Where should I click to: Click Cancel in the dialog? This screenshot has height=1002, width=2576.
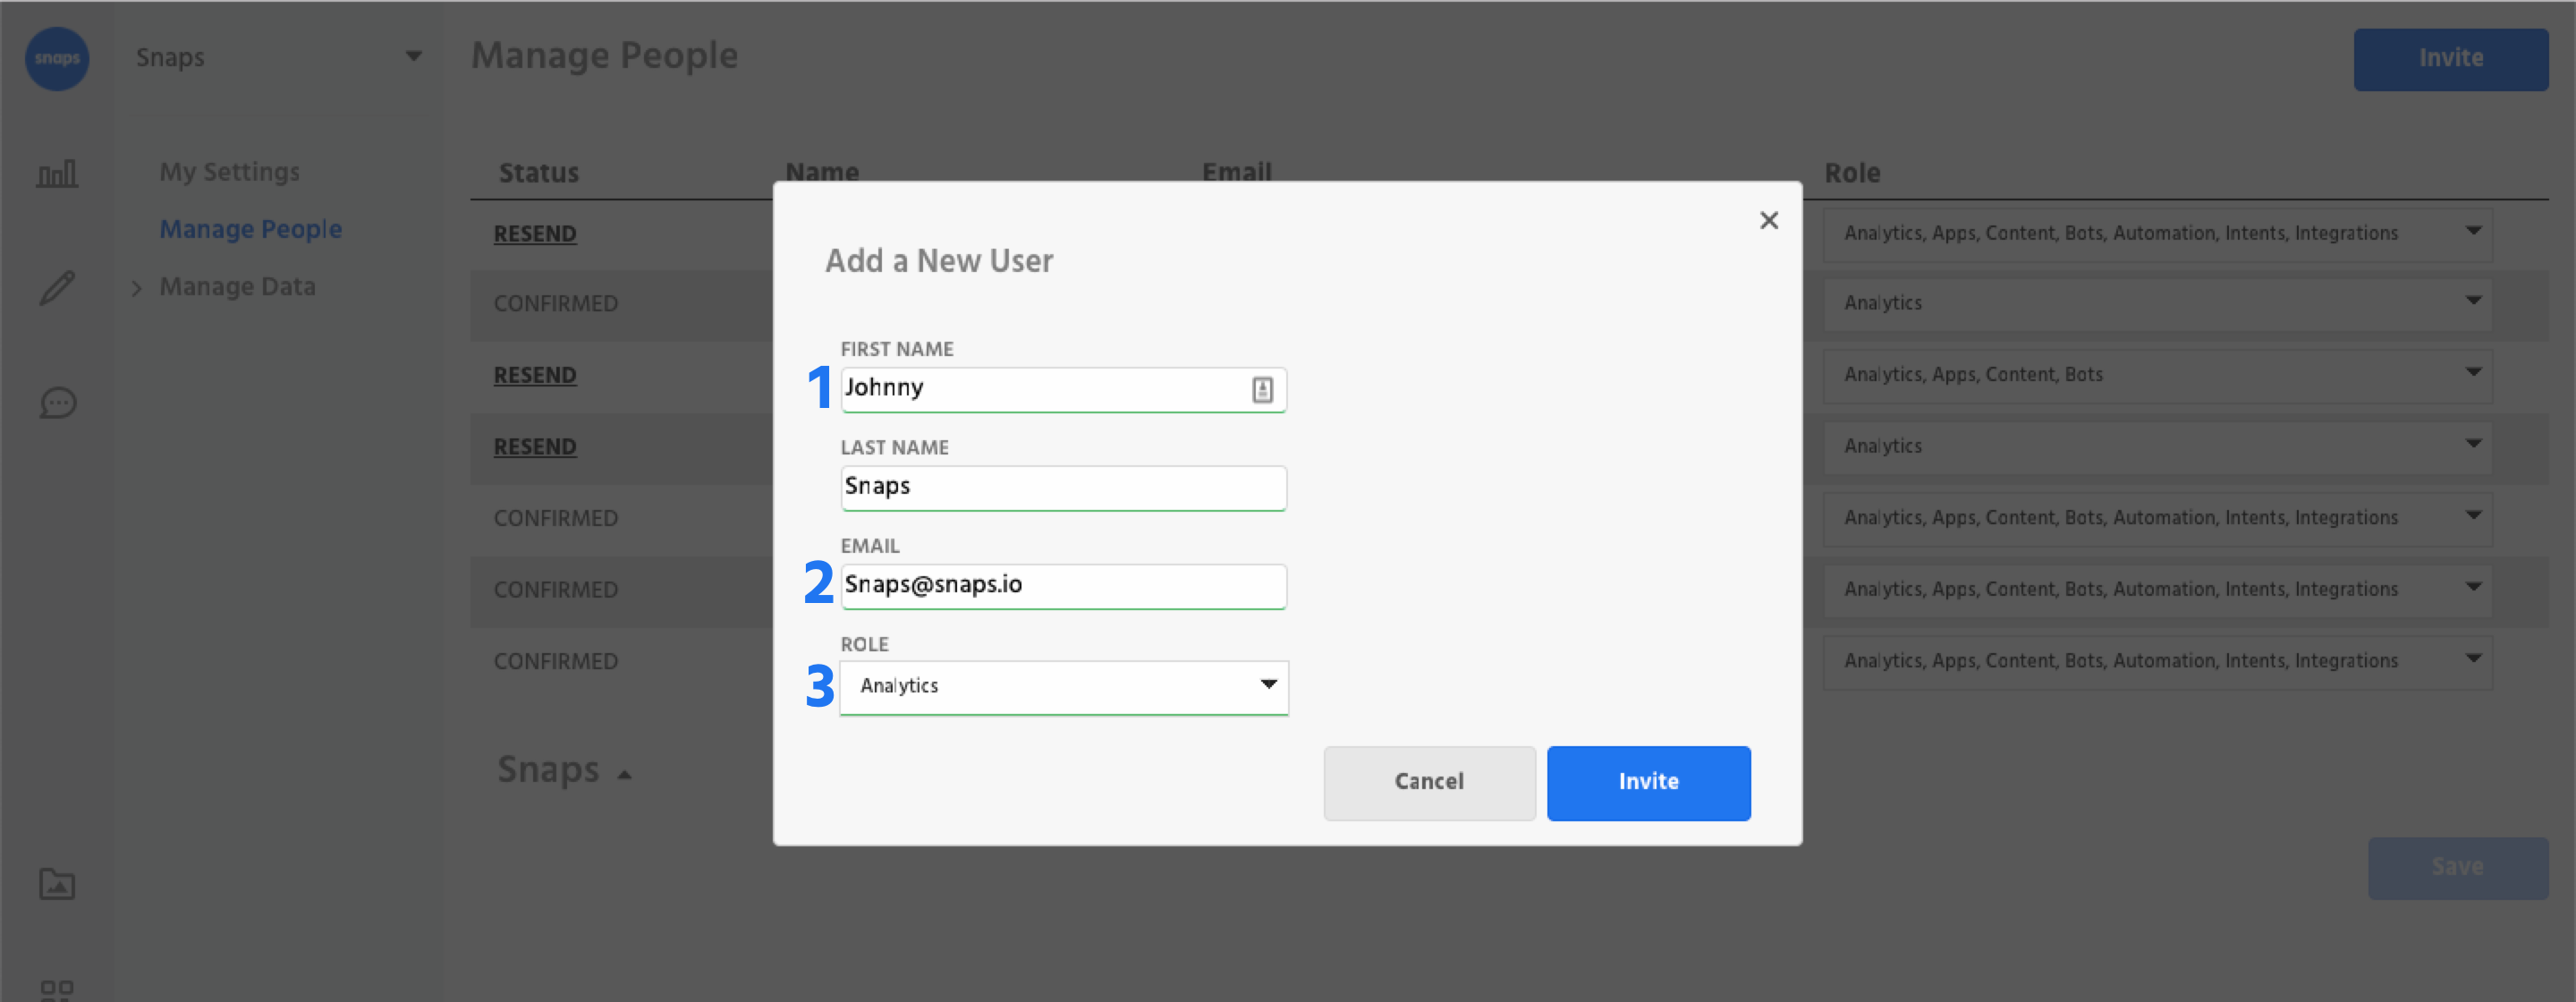pos(1429,783)
